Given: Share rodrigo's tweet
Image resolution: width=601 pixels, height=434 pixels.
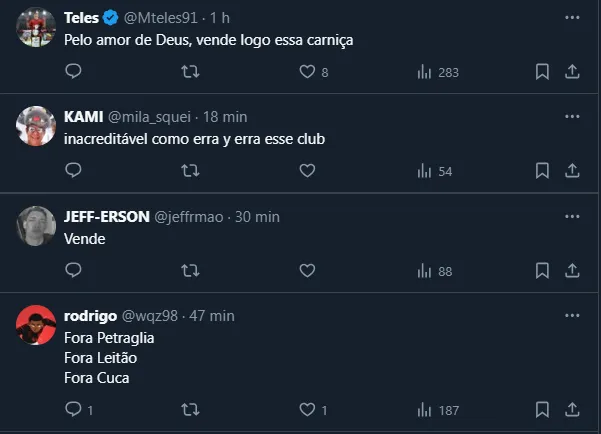Looking at the screenshot, I should point(573,409).
